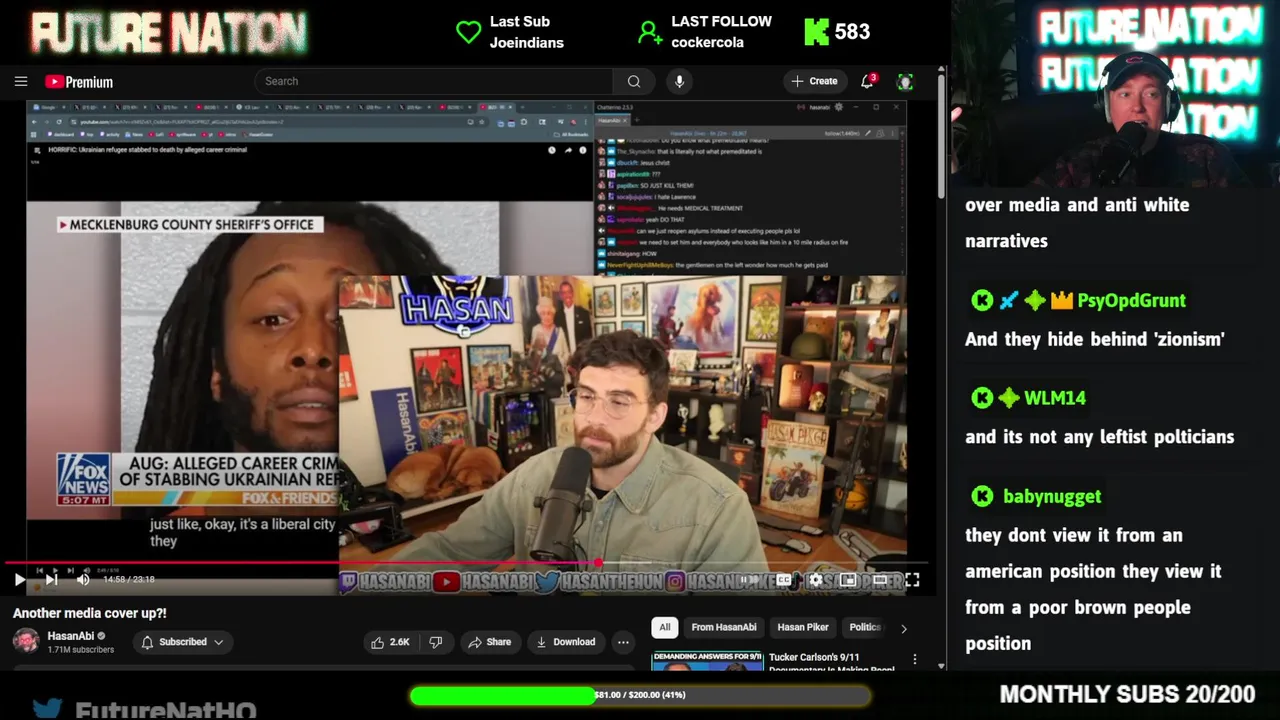1280x720 pixels.
Task: Skip to next video in player
Action: coord(52,579)
